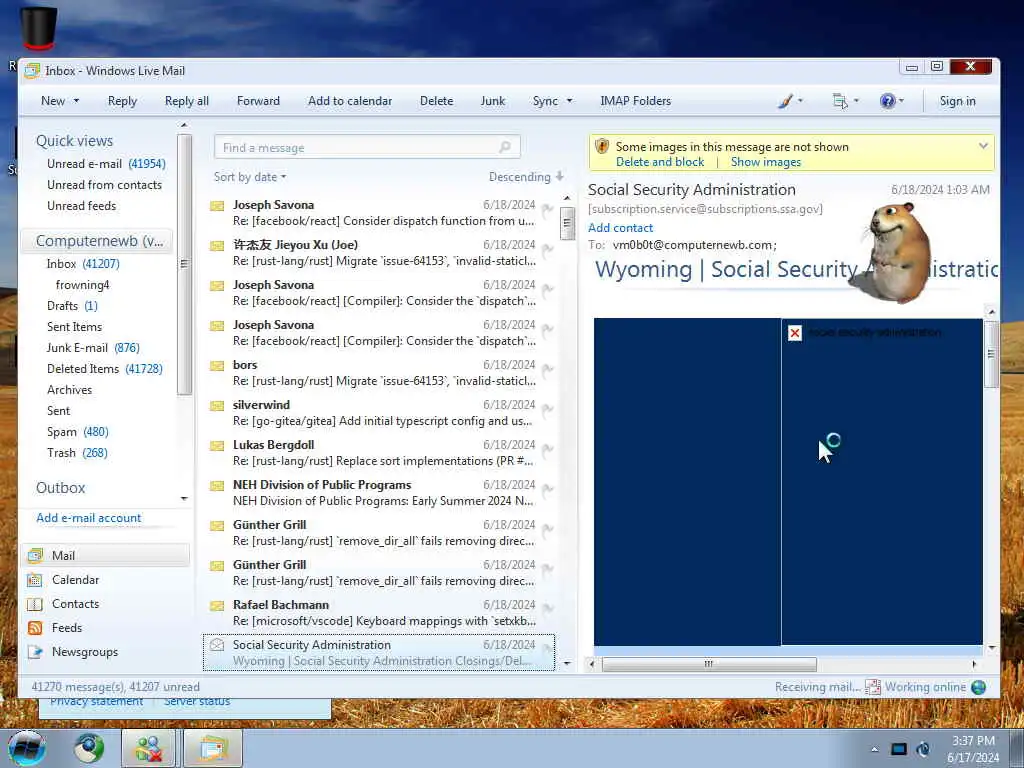Select the 许杰友 Jieyou Xu (Joe) message
This screenshot has height=768, width=1024.
379,253
